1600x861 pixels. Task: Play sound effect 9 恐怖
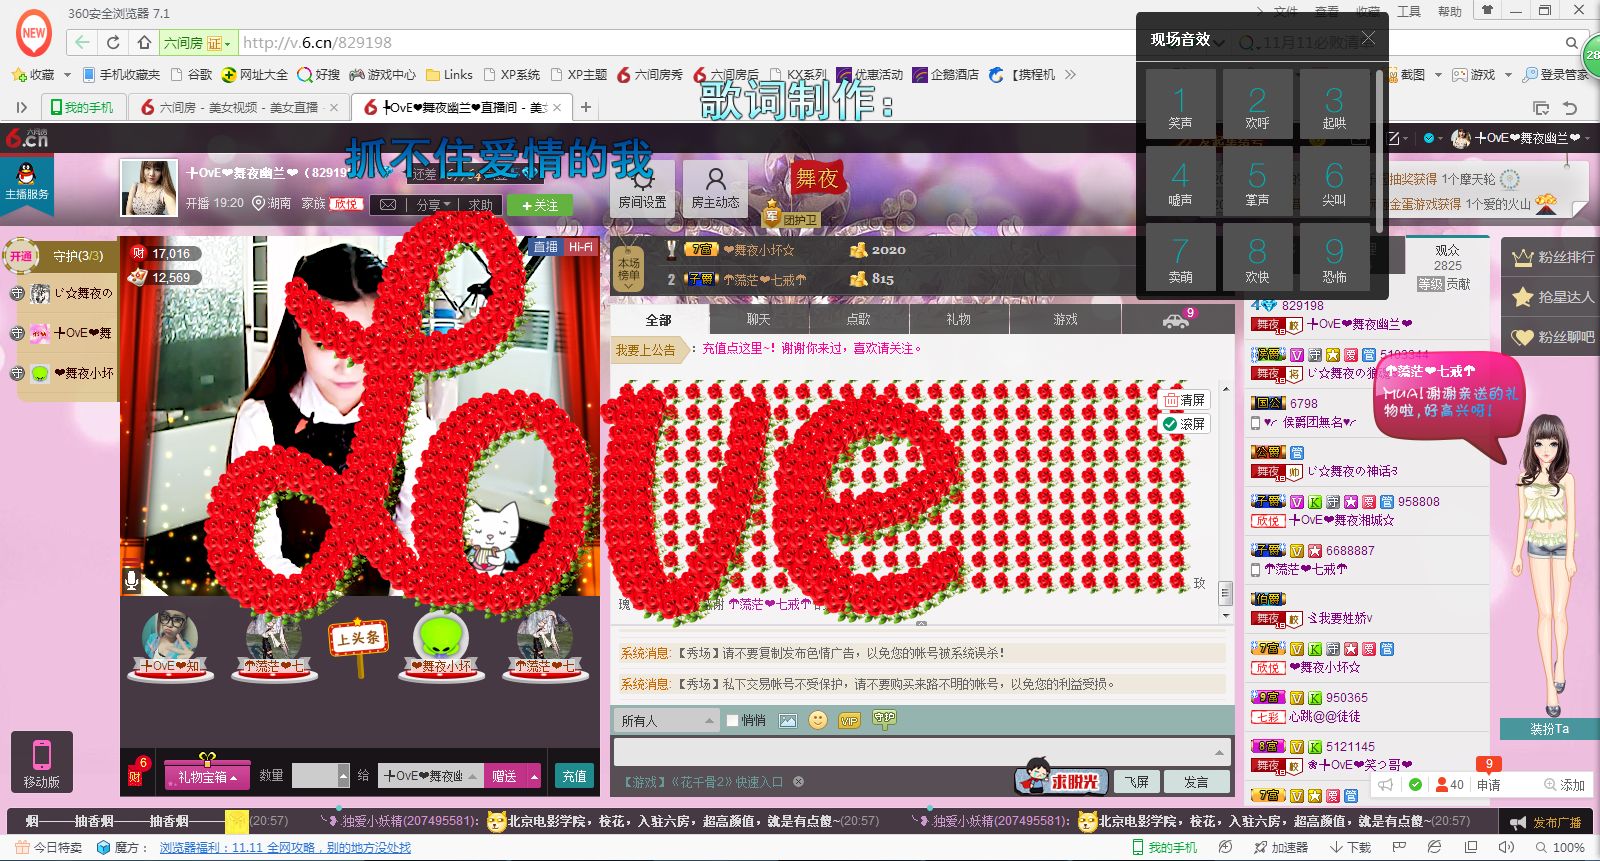click(1334, 257)
